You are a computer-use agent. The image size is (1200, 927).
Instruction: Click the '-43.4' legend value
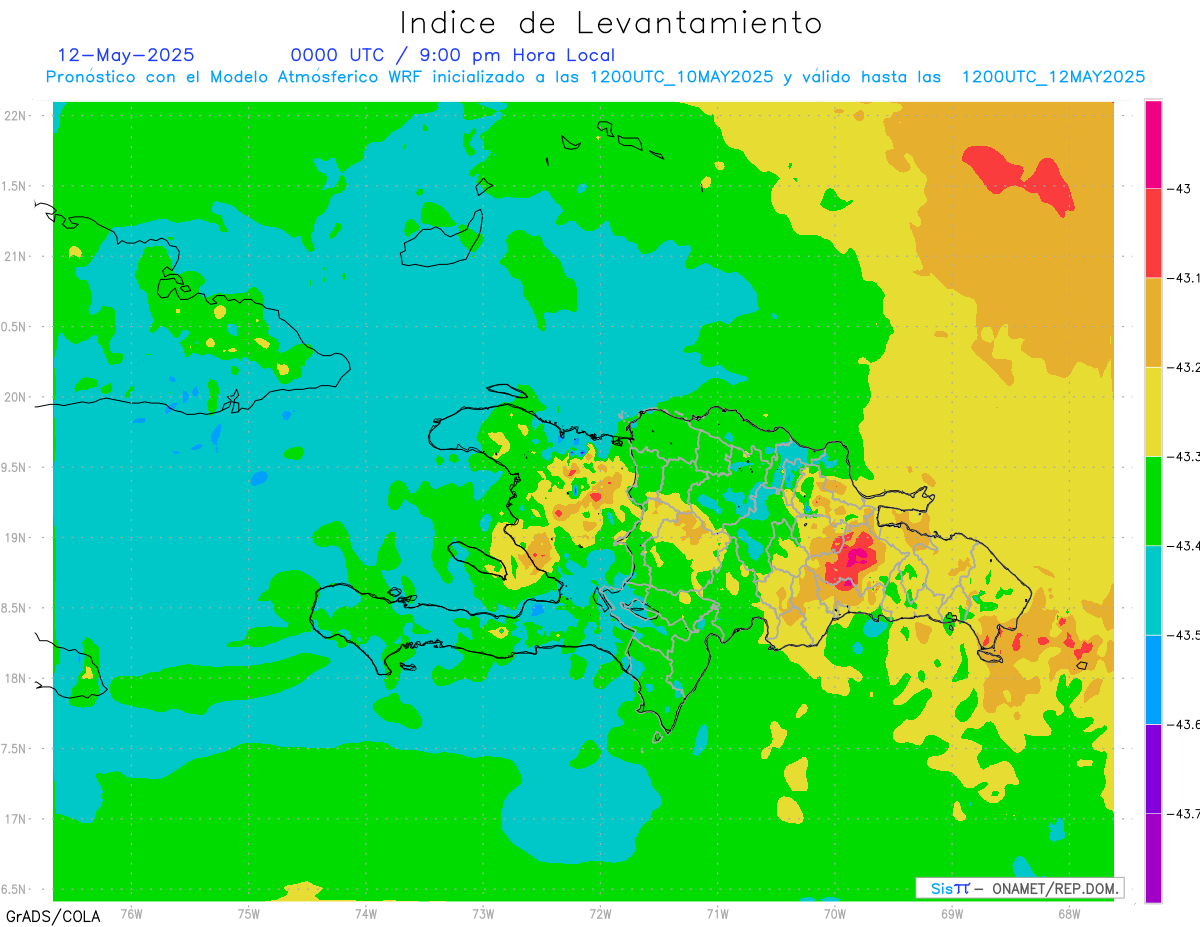pyautogui.click(x=1185, y=545)
